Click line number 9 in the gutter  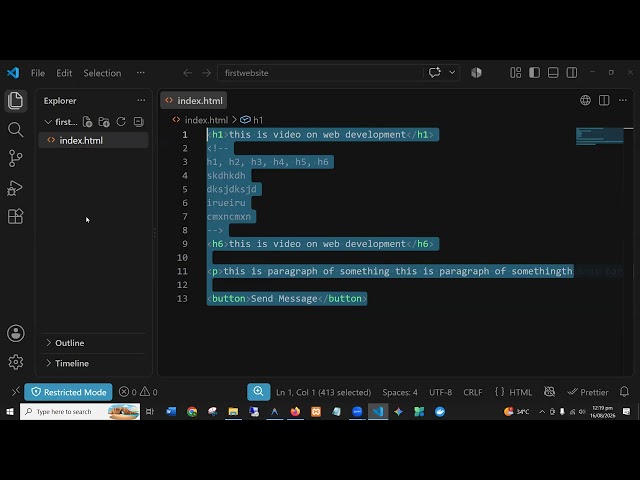(x=185, y=244)
